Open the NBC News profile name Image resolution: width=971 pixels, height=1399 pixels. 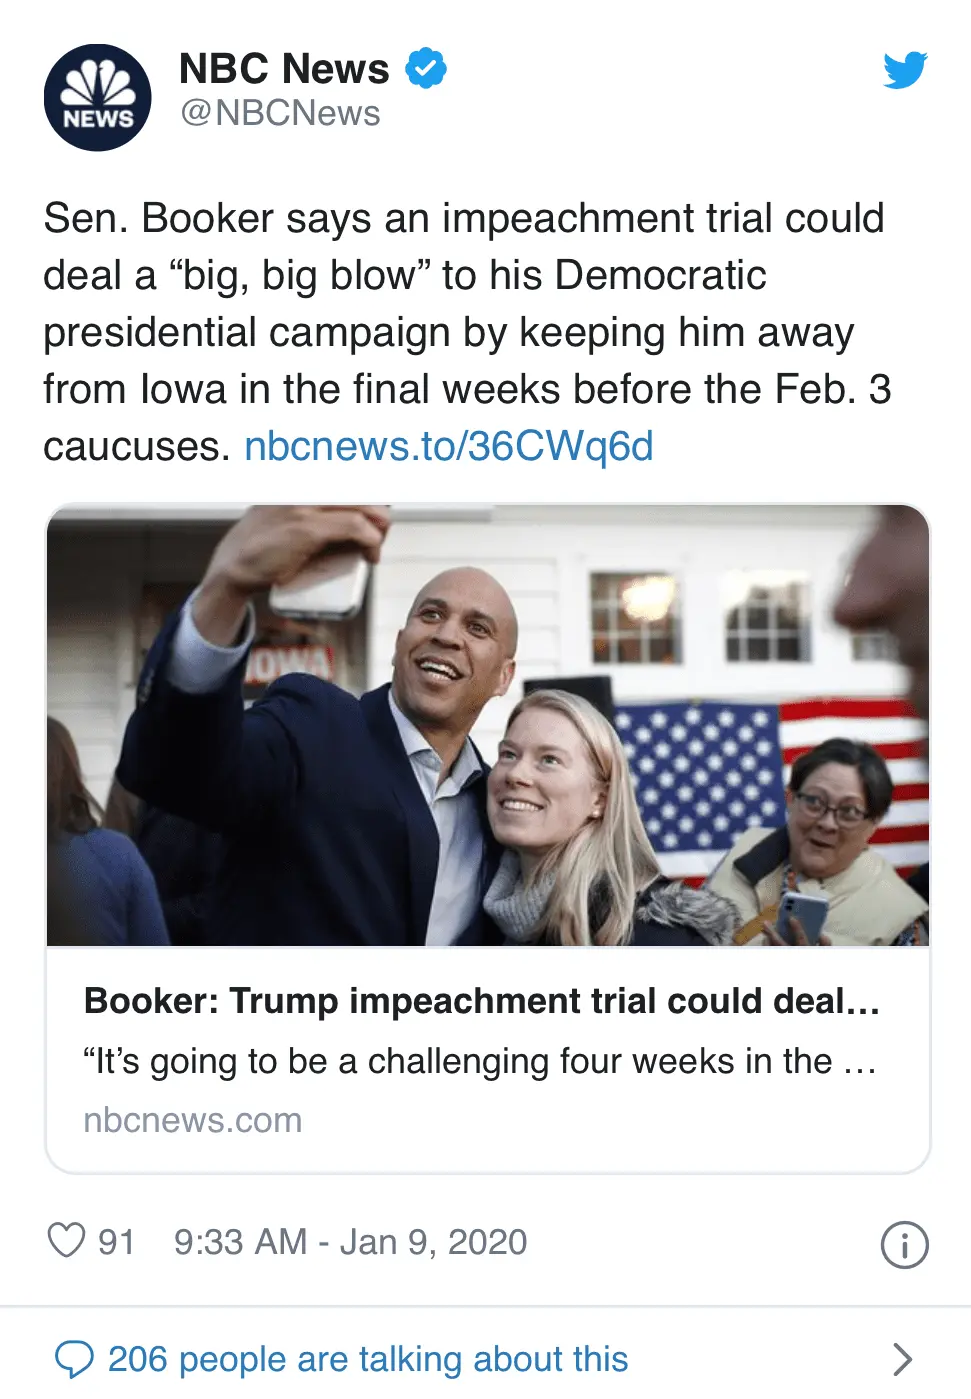click(284, 68)
